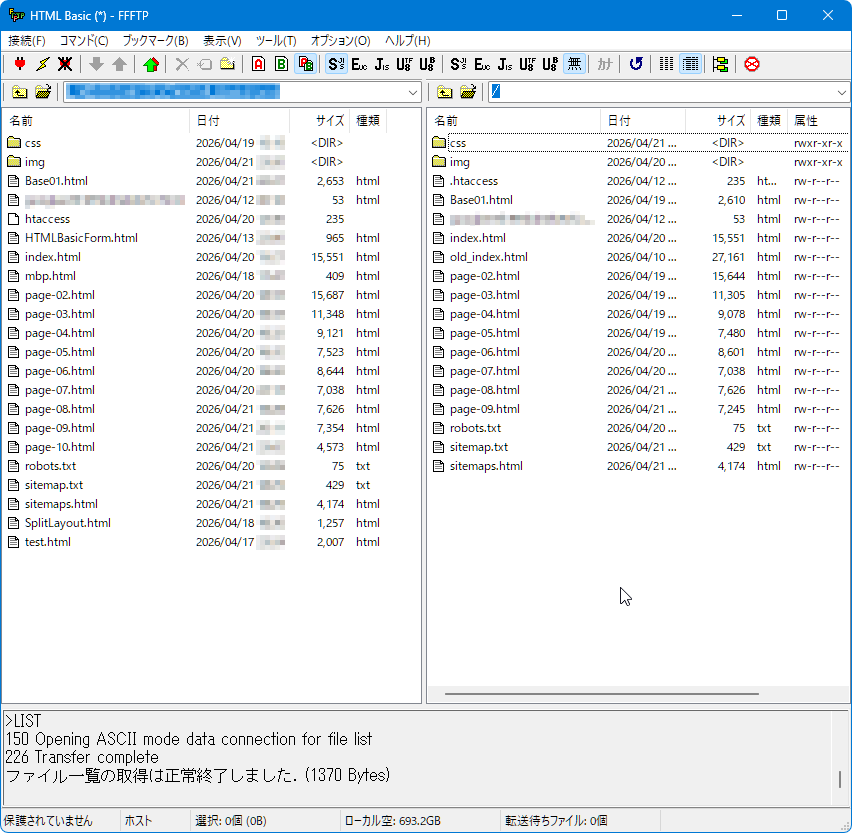Click the Connect plug icon in toolbar

(x=20, y=64)
